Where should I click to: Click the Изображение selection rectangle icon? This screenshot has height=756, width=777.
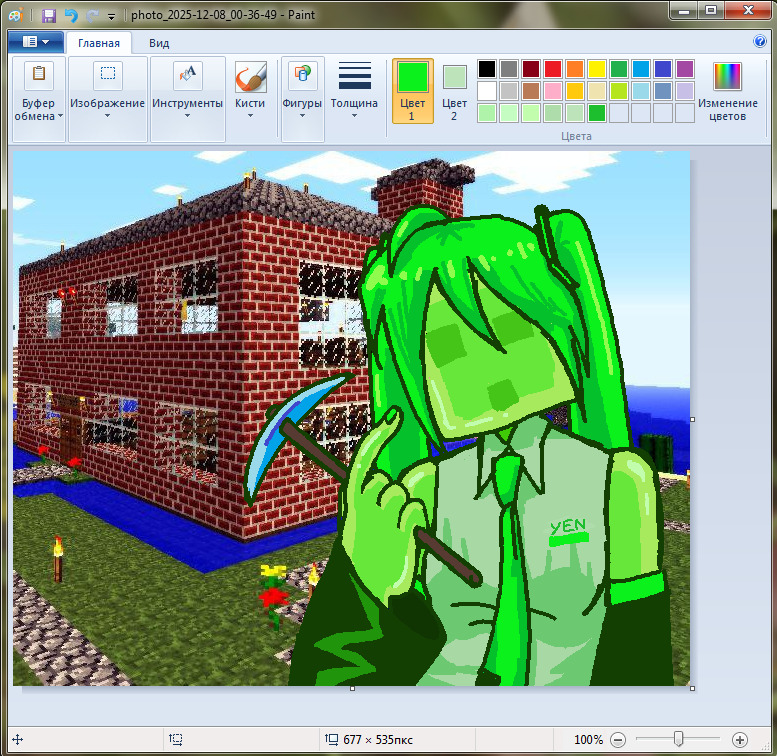[x=108, y=75]
